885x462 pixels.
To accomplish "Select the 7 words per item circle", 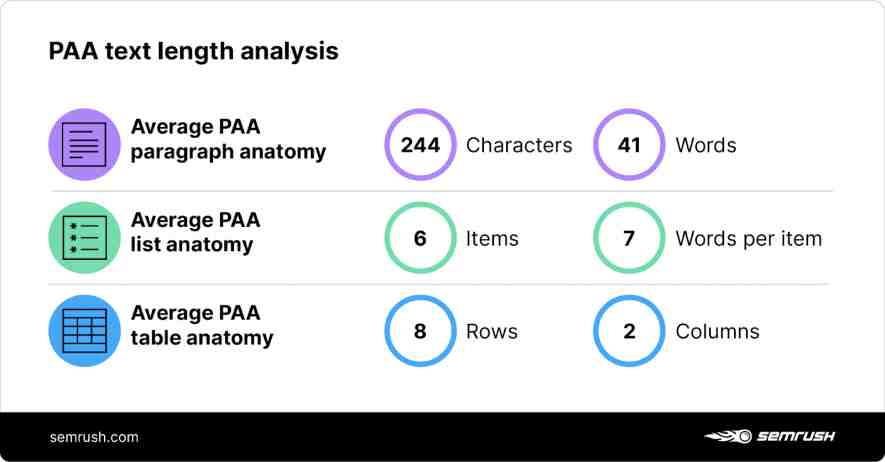I will pos(629,237).
